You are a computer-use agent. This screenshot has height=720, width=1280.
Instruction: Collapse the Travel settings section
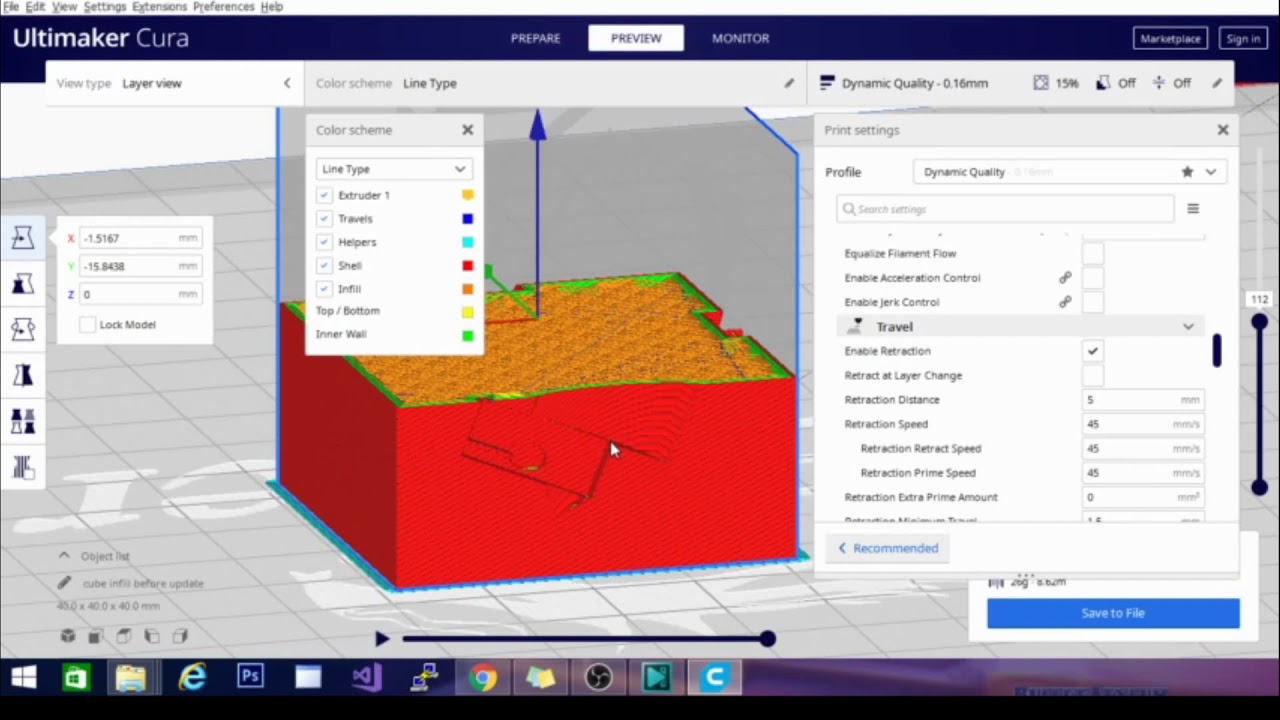(1188, 327)
